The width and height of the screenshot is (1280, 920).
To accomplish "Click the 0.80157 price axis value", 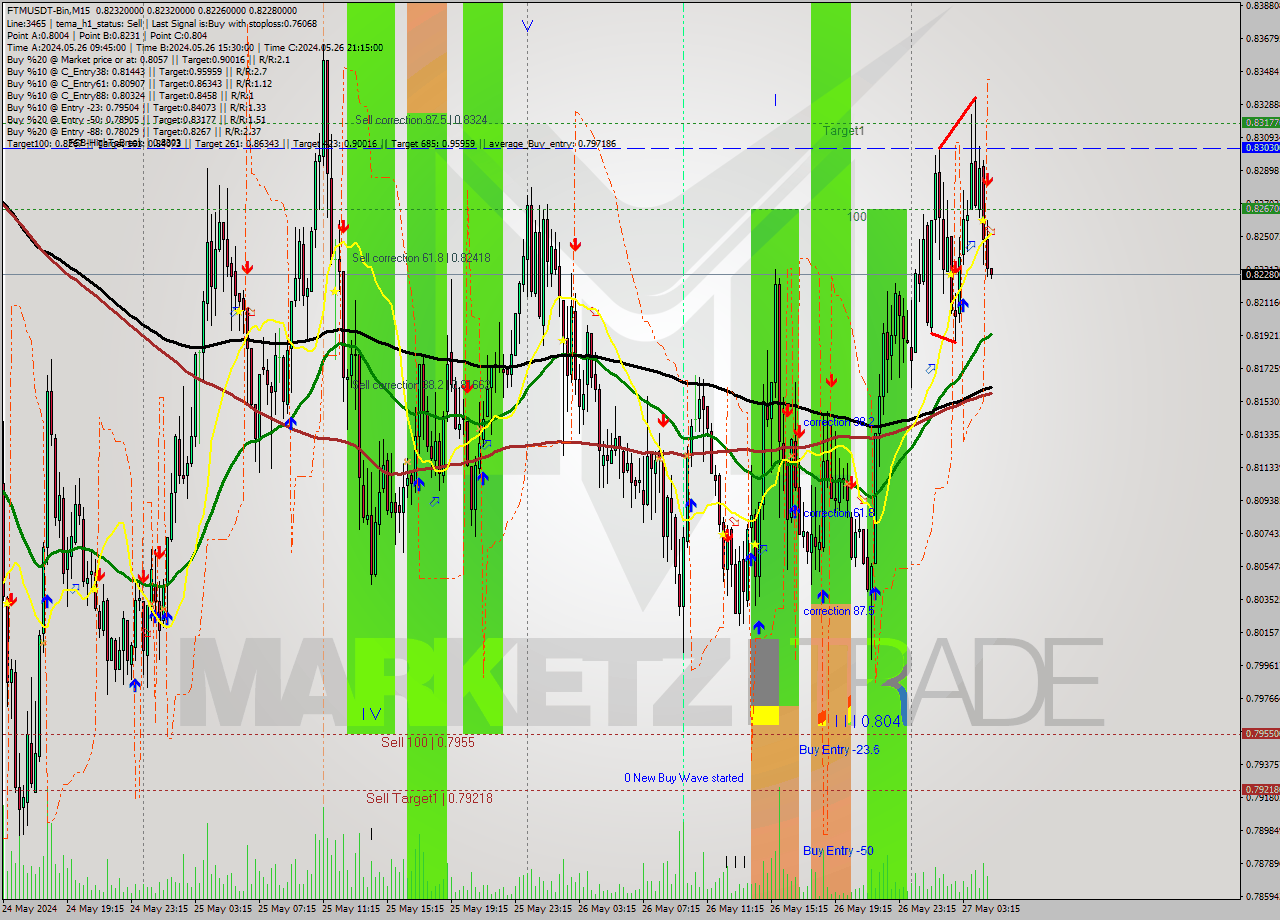I will click(x=1262, y=632).
